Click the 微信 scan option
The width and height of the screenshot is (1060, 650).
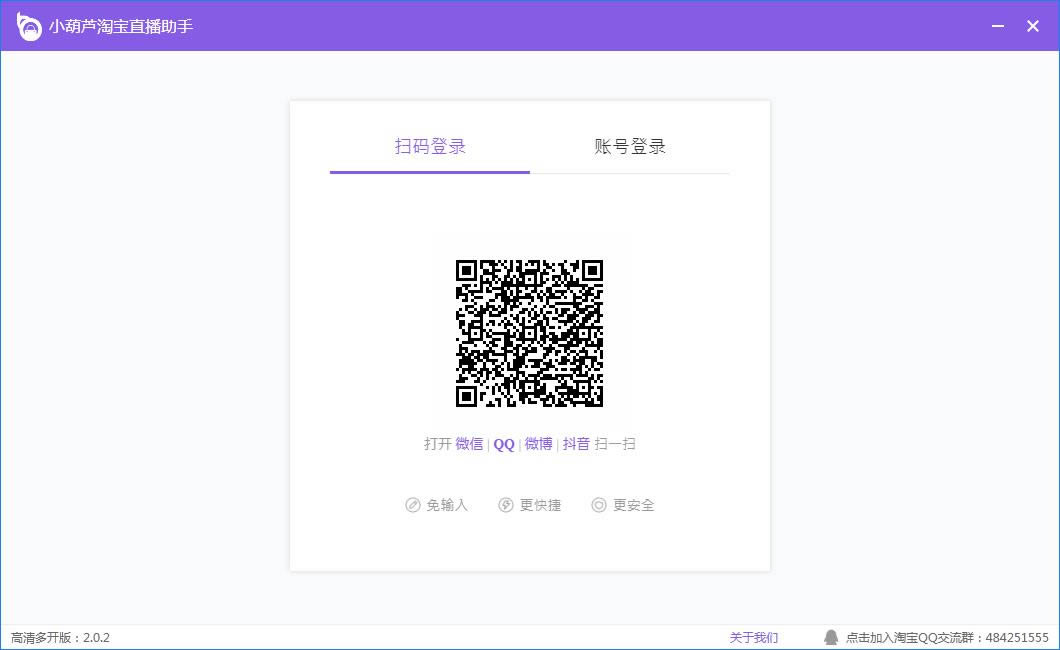[x=469, y=444]
